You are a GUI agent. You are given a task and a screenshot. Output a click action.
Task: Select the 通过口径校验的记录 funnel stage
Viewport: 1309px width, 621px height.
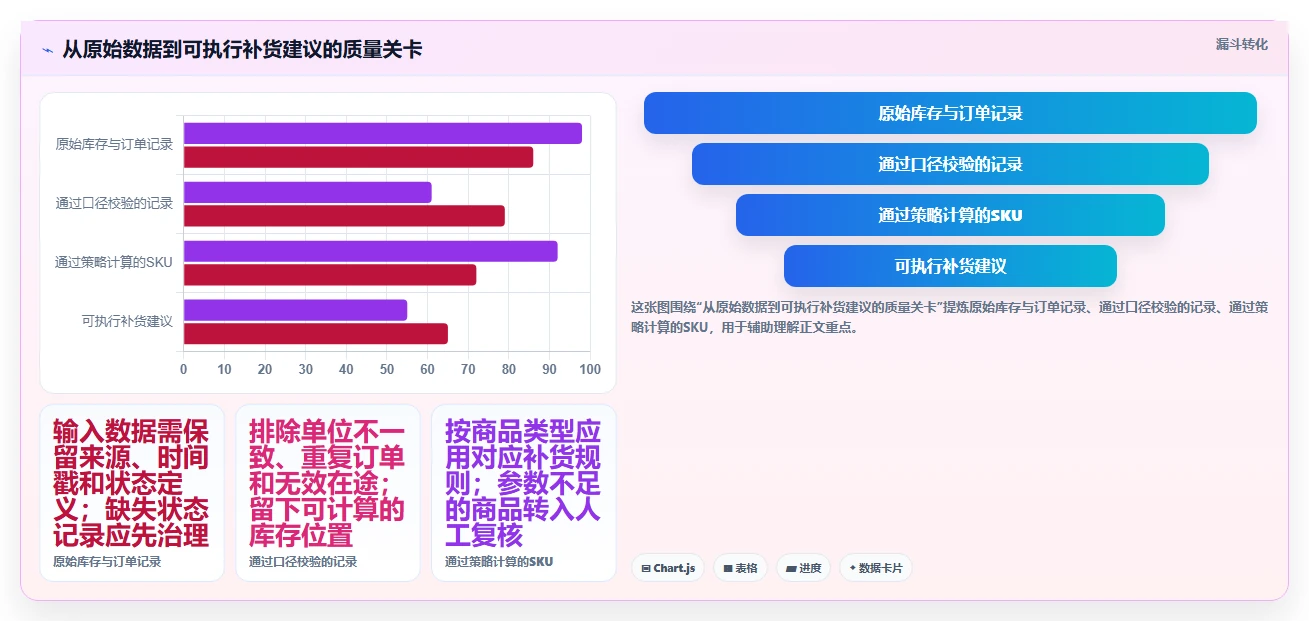950,164
